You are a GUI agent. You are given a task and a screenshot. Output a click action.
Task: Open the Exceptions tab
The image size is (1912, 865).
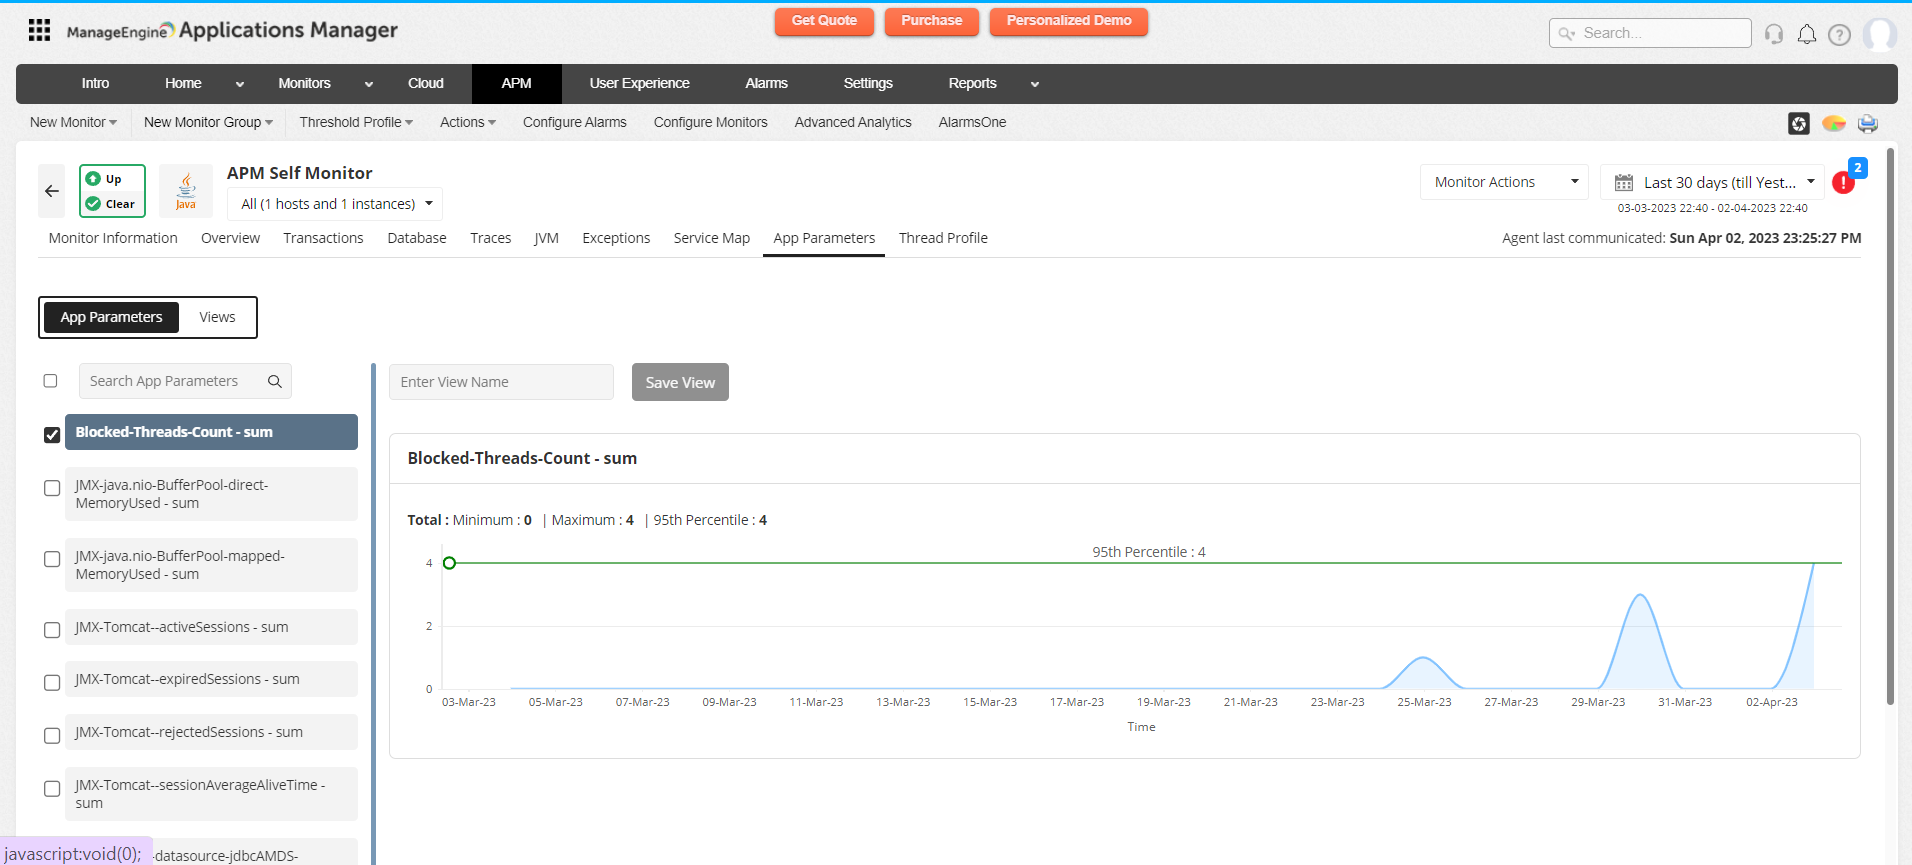click(616, 238)
